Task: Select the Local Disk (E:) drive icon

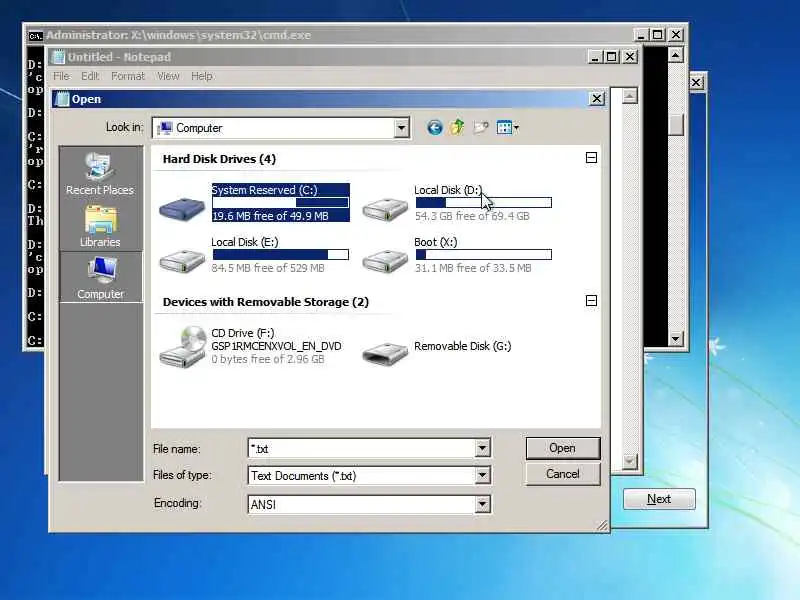Action: click(182, 260)
